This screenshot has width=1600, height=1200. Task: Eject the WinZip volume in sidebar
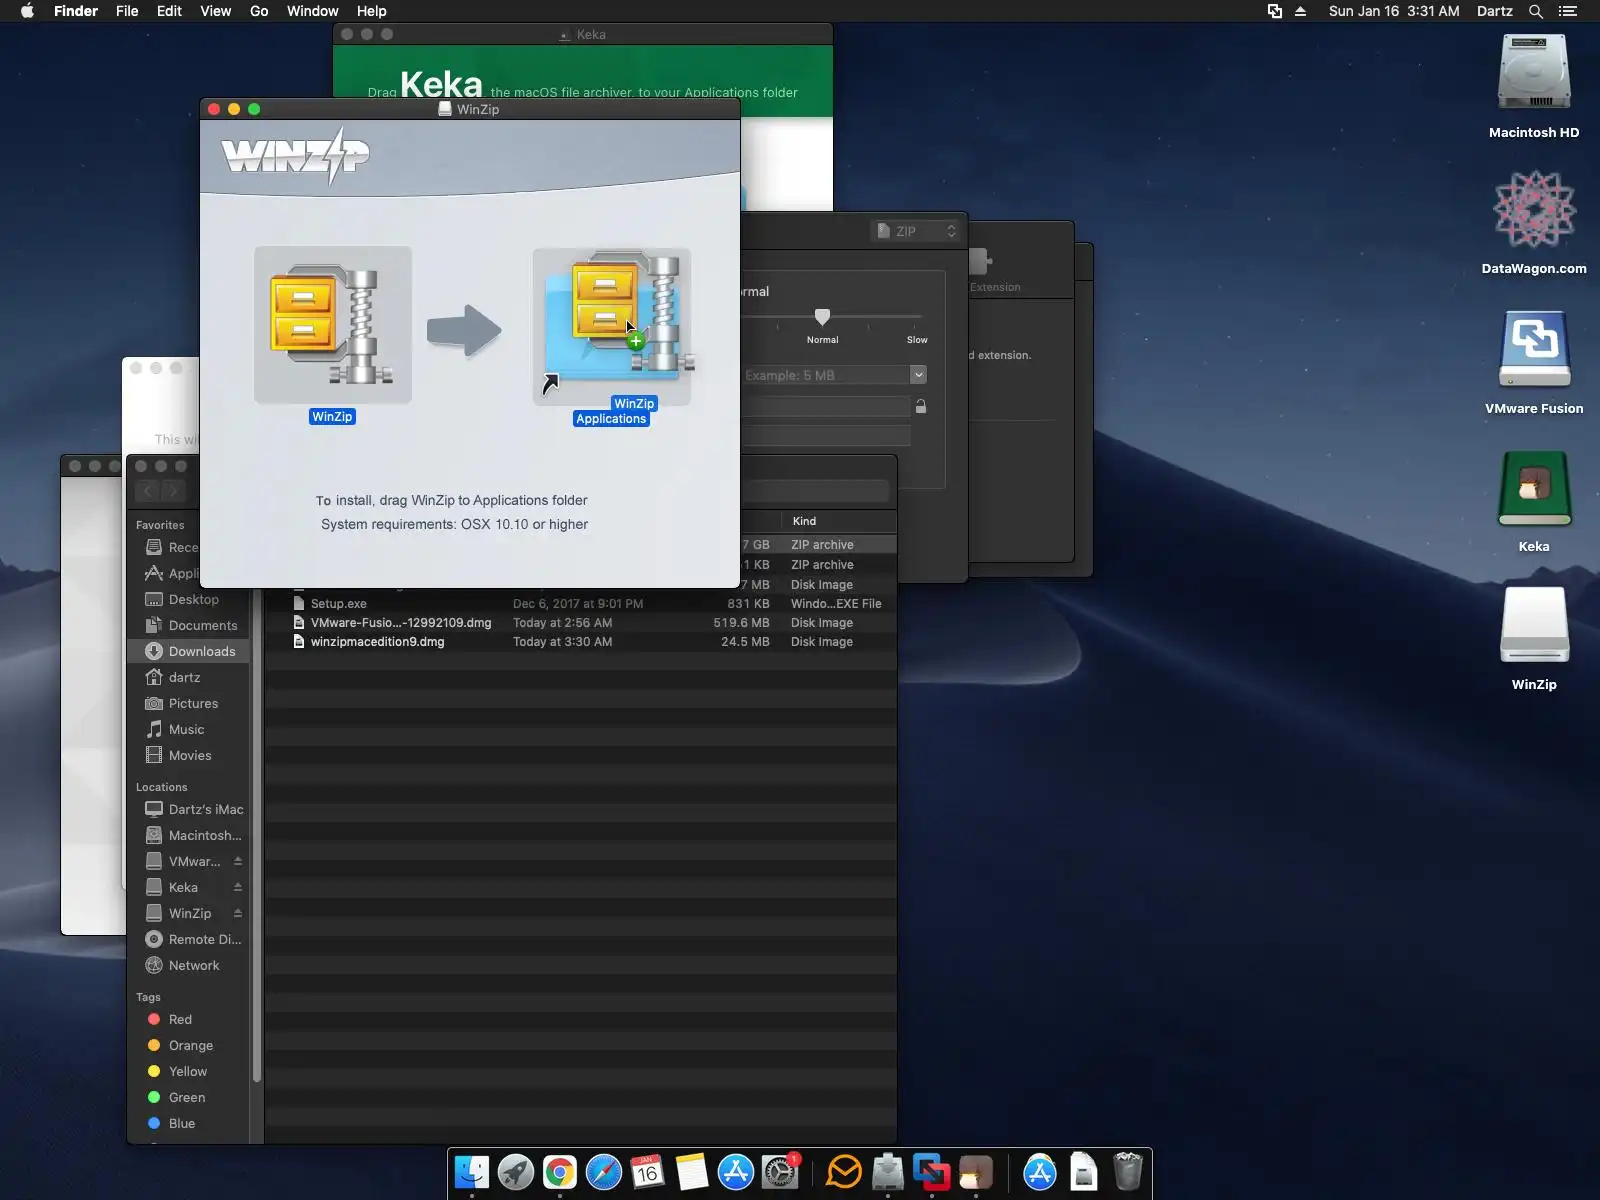pyautogui.click(x=238, y=913)
